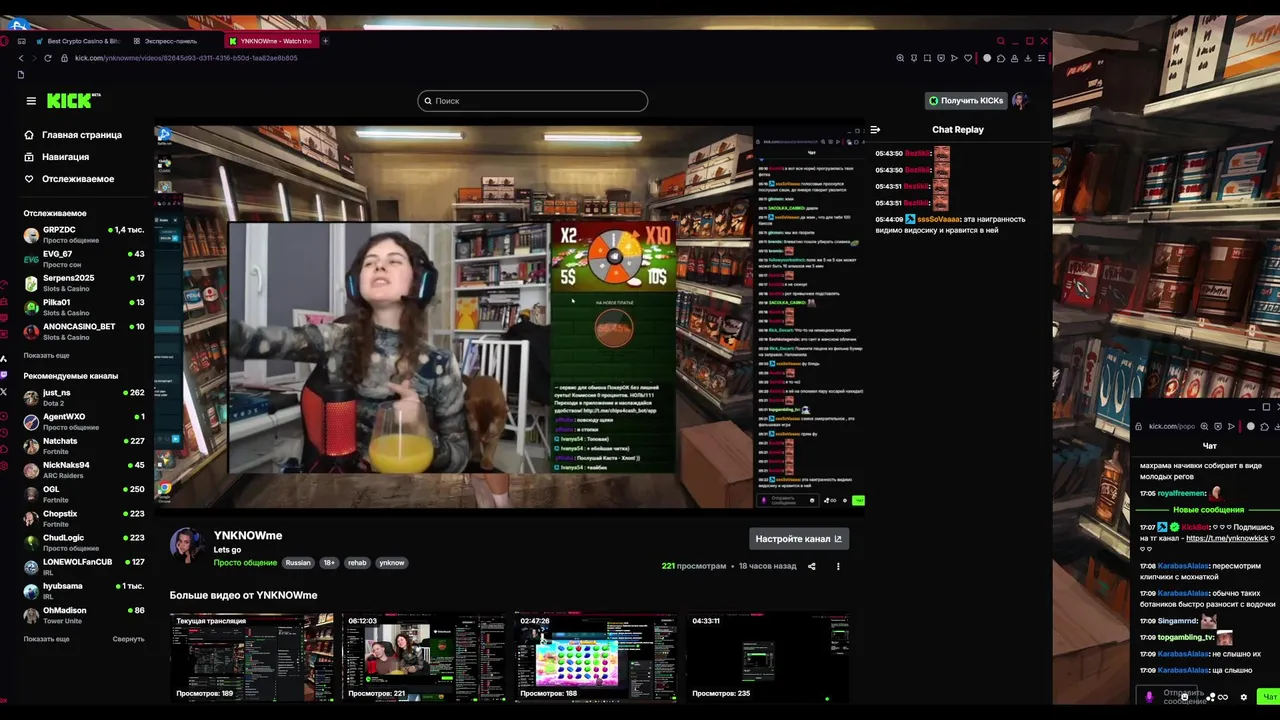Open the user avatar menu

(x=1020, y=101)
